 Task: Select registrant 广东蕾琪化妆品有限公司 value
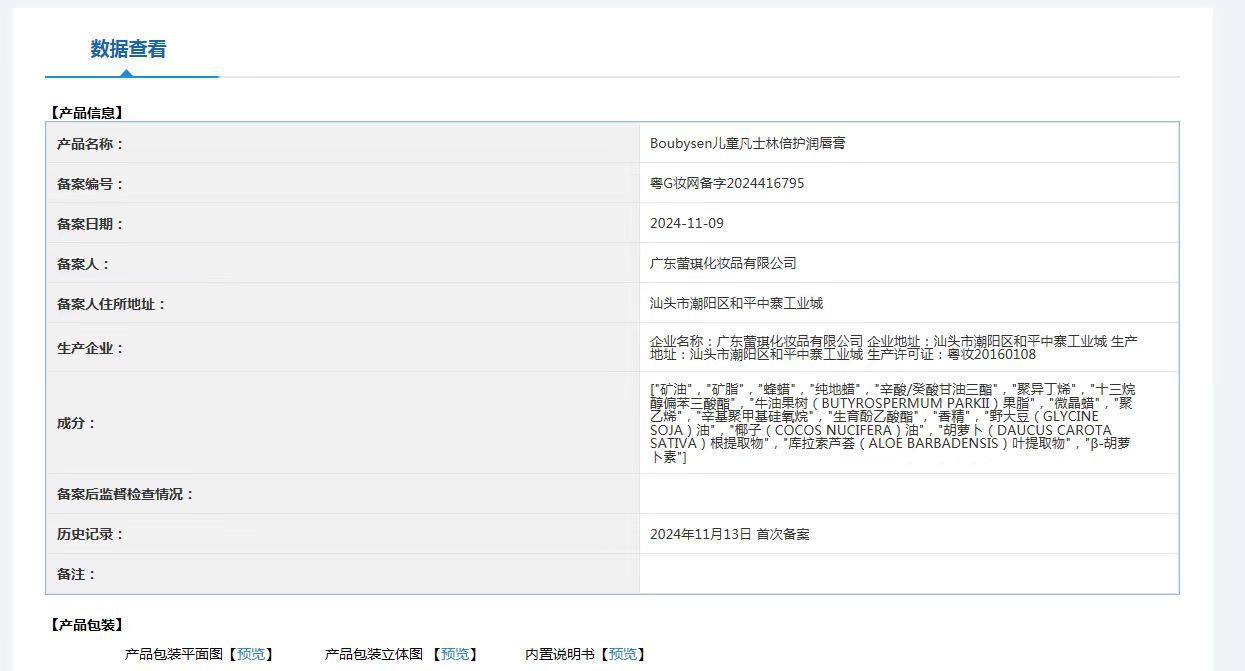pyautogui.click(x=723, y=264)
